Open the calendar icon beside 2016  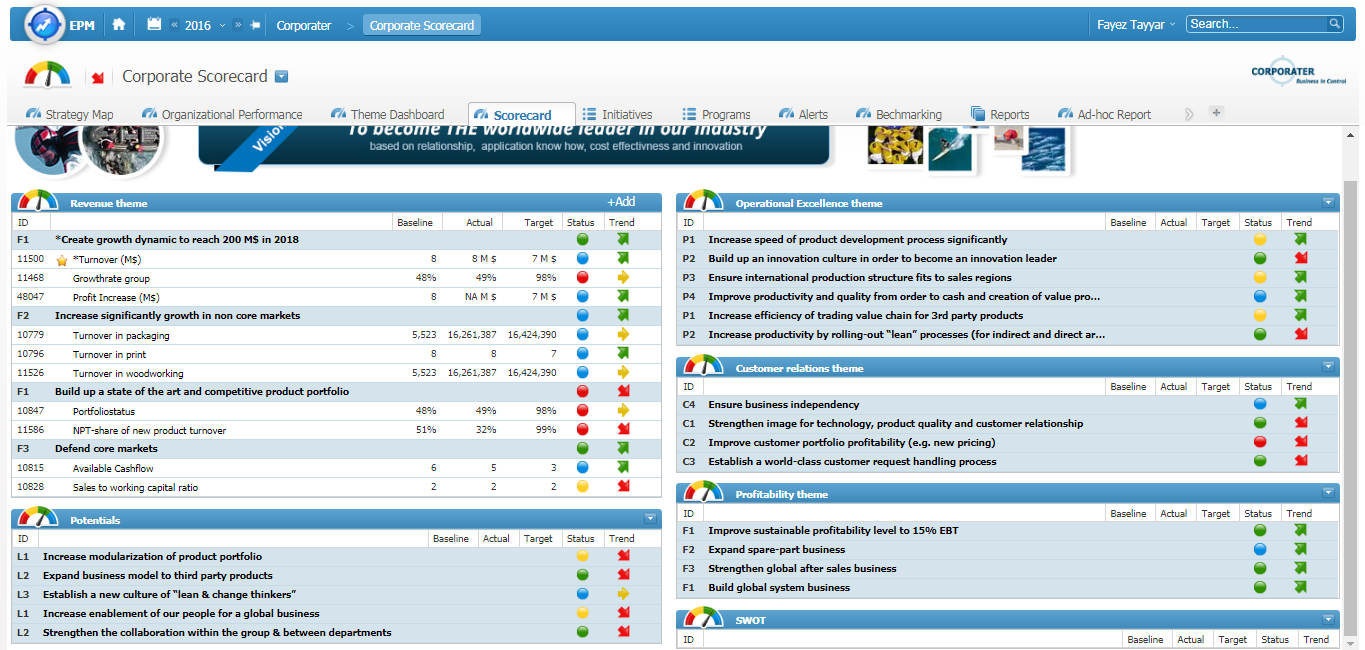154,24
